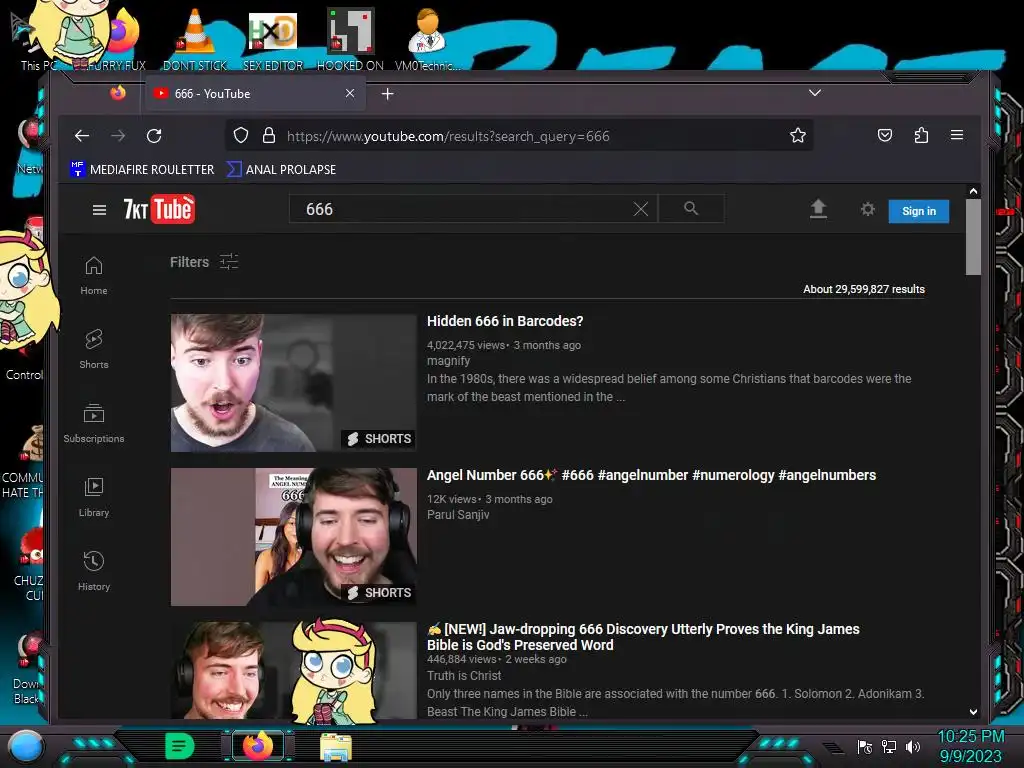
Task: Clear the search query with X
Action: coord(641,209)
